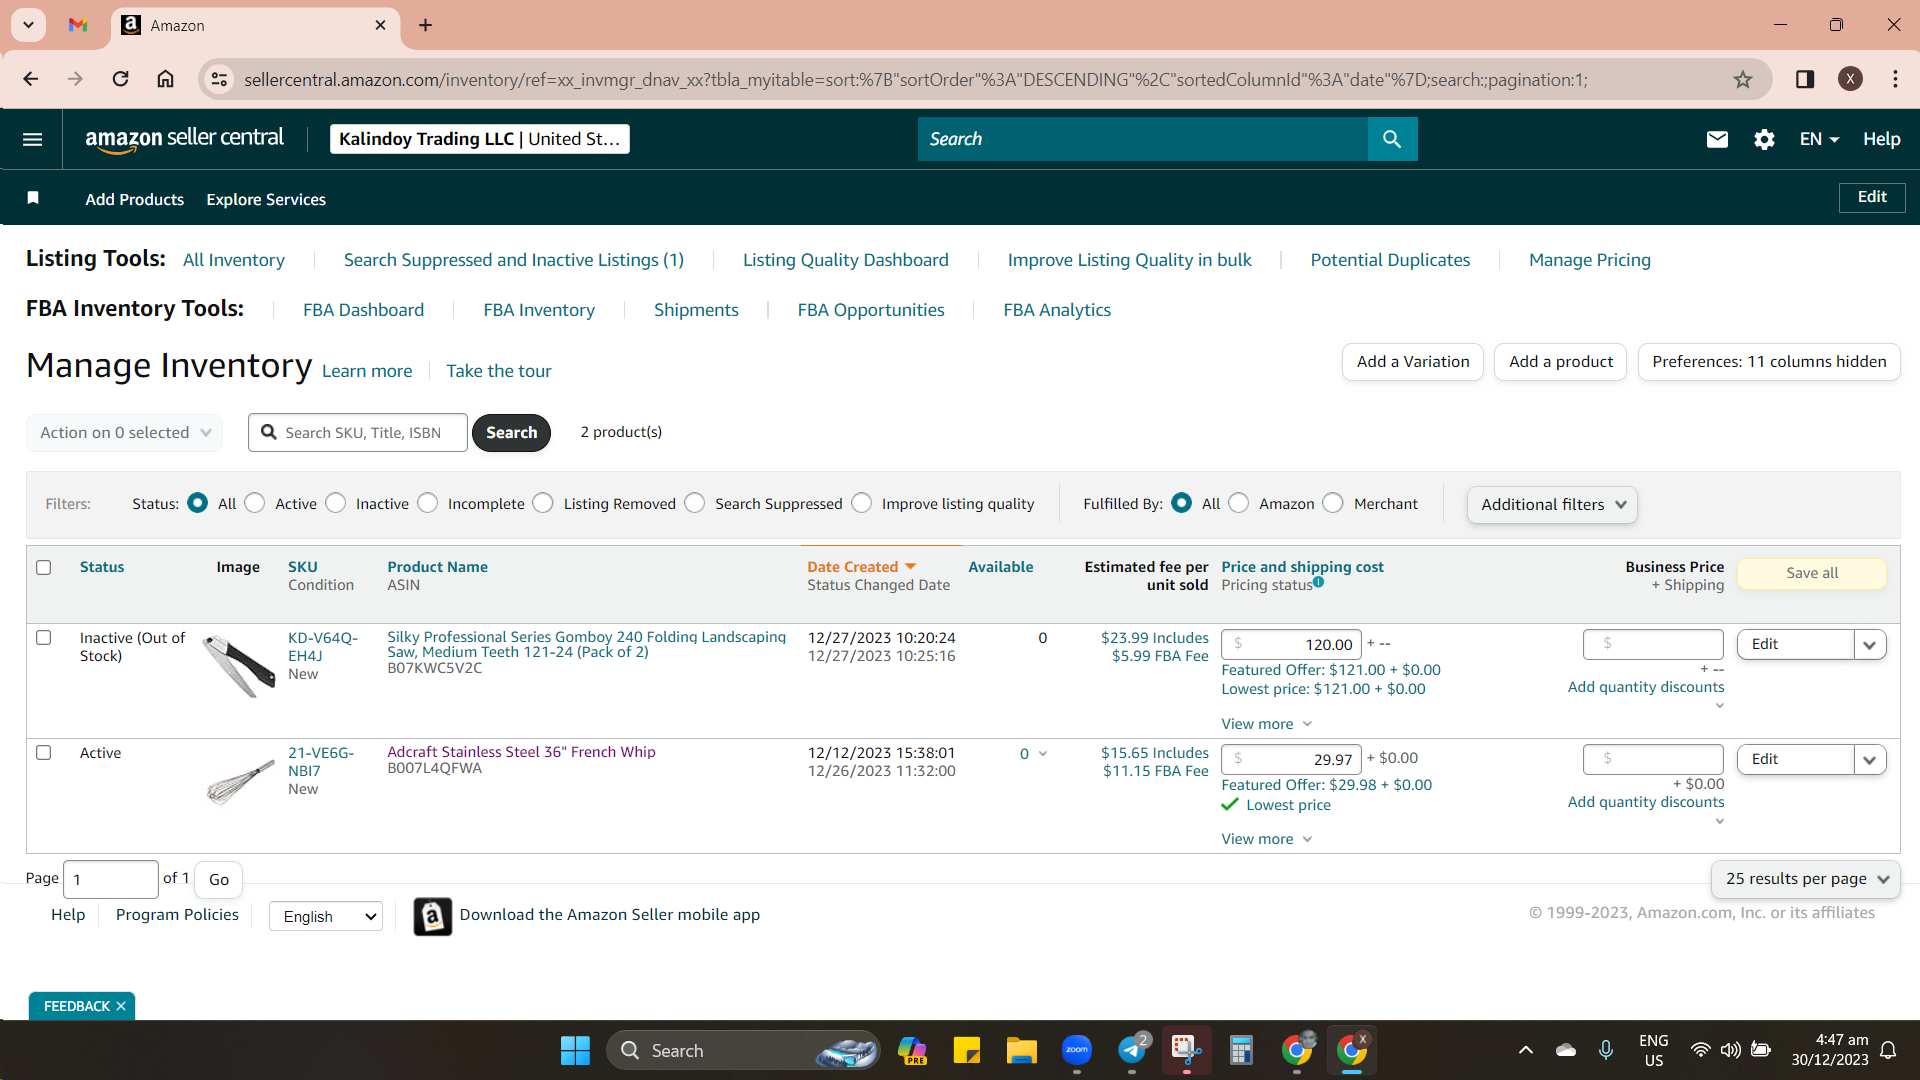Open File Explorer from the taskbar
Viewport: 1920px width, 1080px height.
(1021, 1050)
